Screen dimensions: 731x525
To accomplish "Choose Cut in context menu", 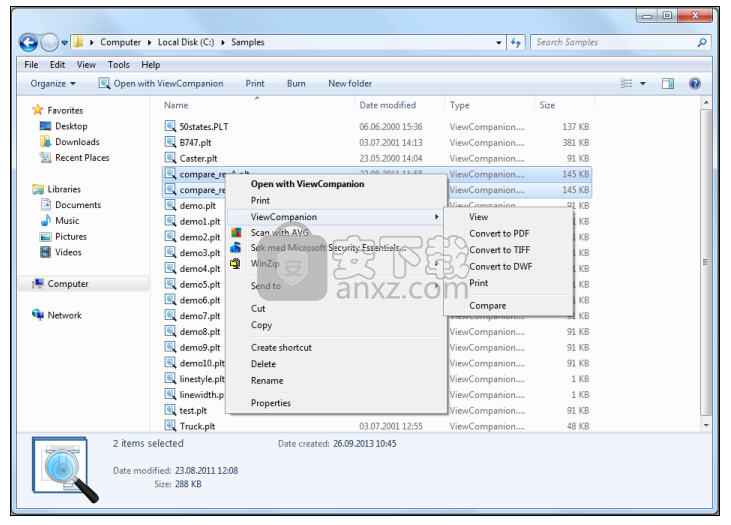I will (258, 309).
